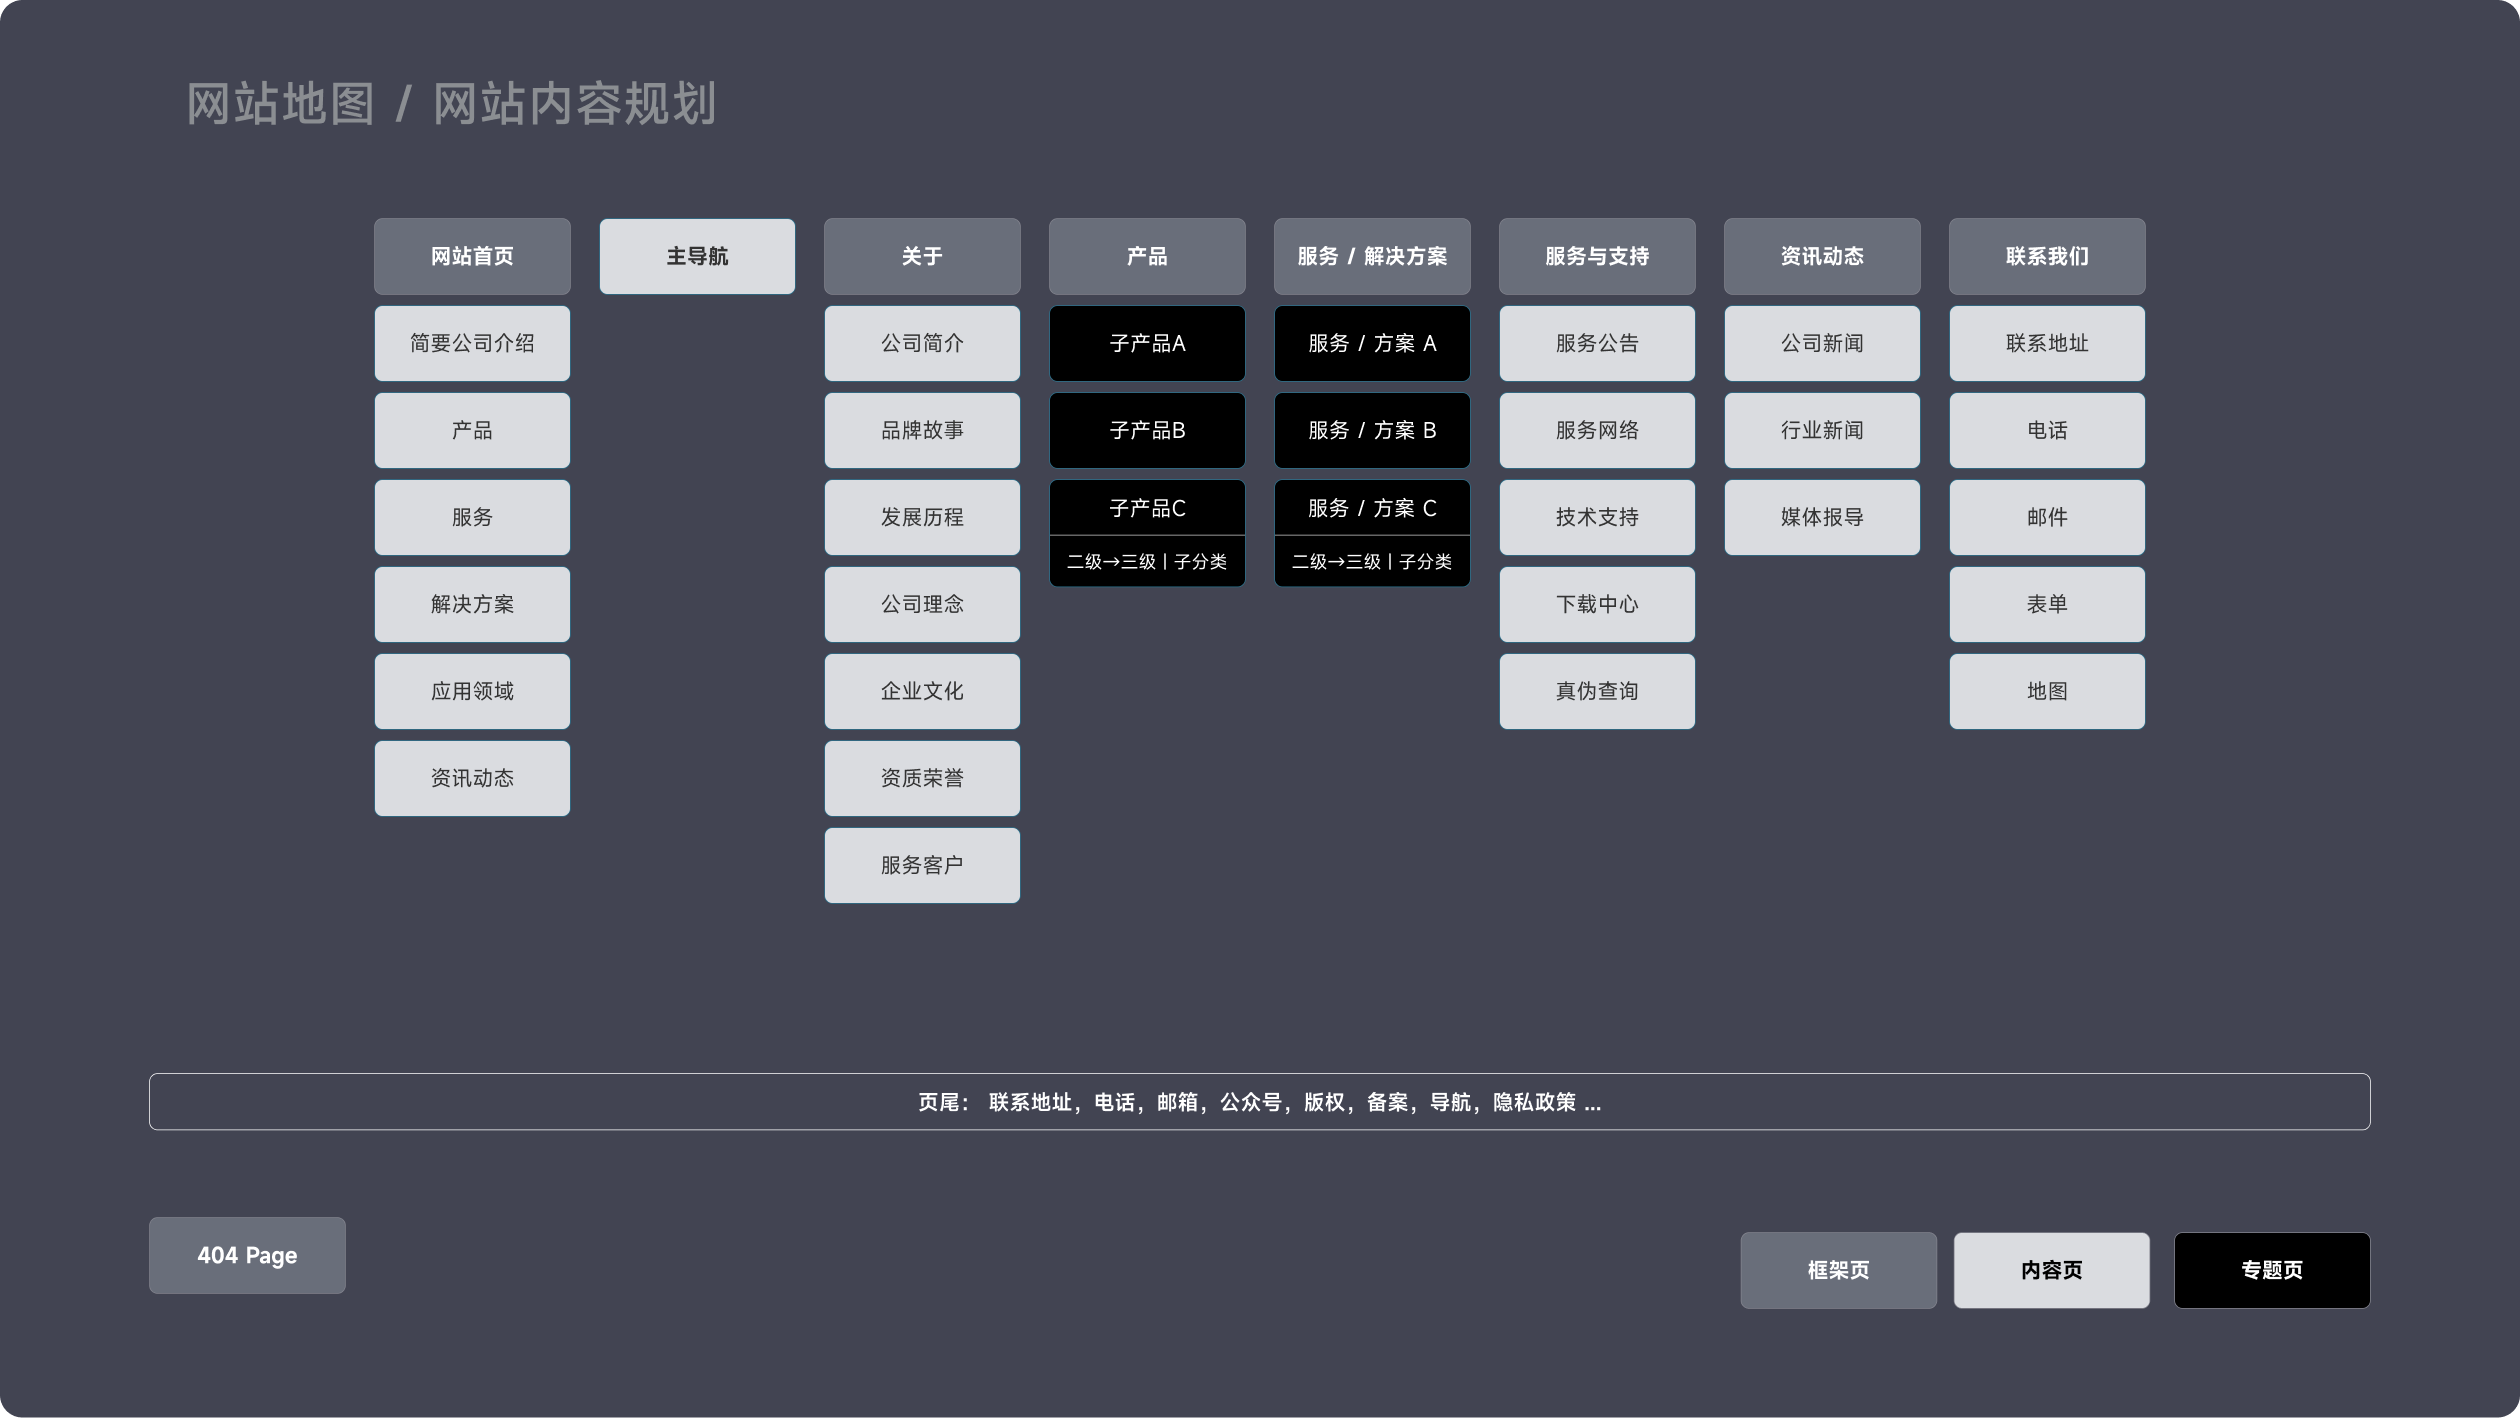This screenshot has height=1418, width=2520.
Task: Expand 二级→三级 | 子分类 under 服务 / 方案 C
Action: point(1372,562)
